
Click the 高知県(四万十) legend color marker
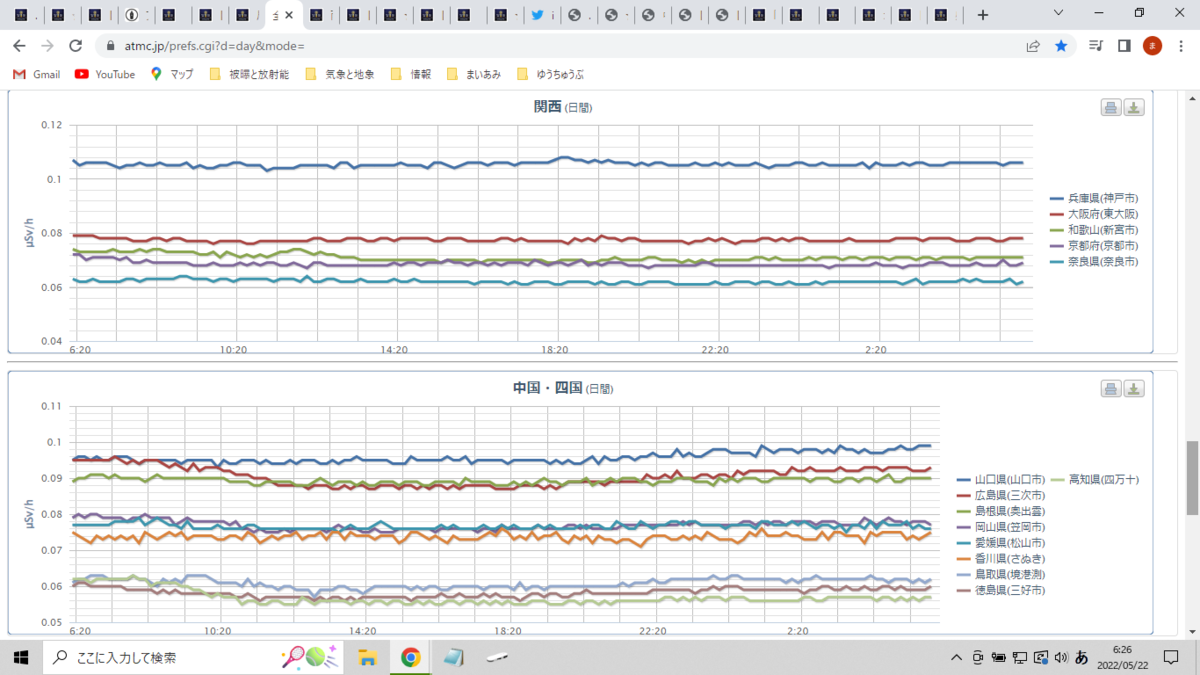(x=1058, y=479)
